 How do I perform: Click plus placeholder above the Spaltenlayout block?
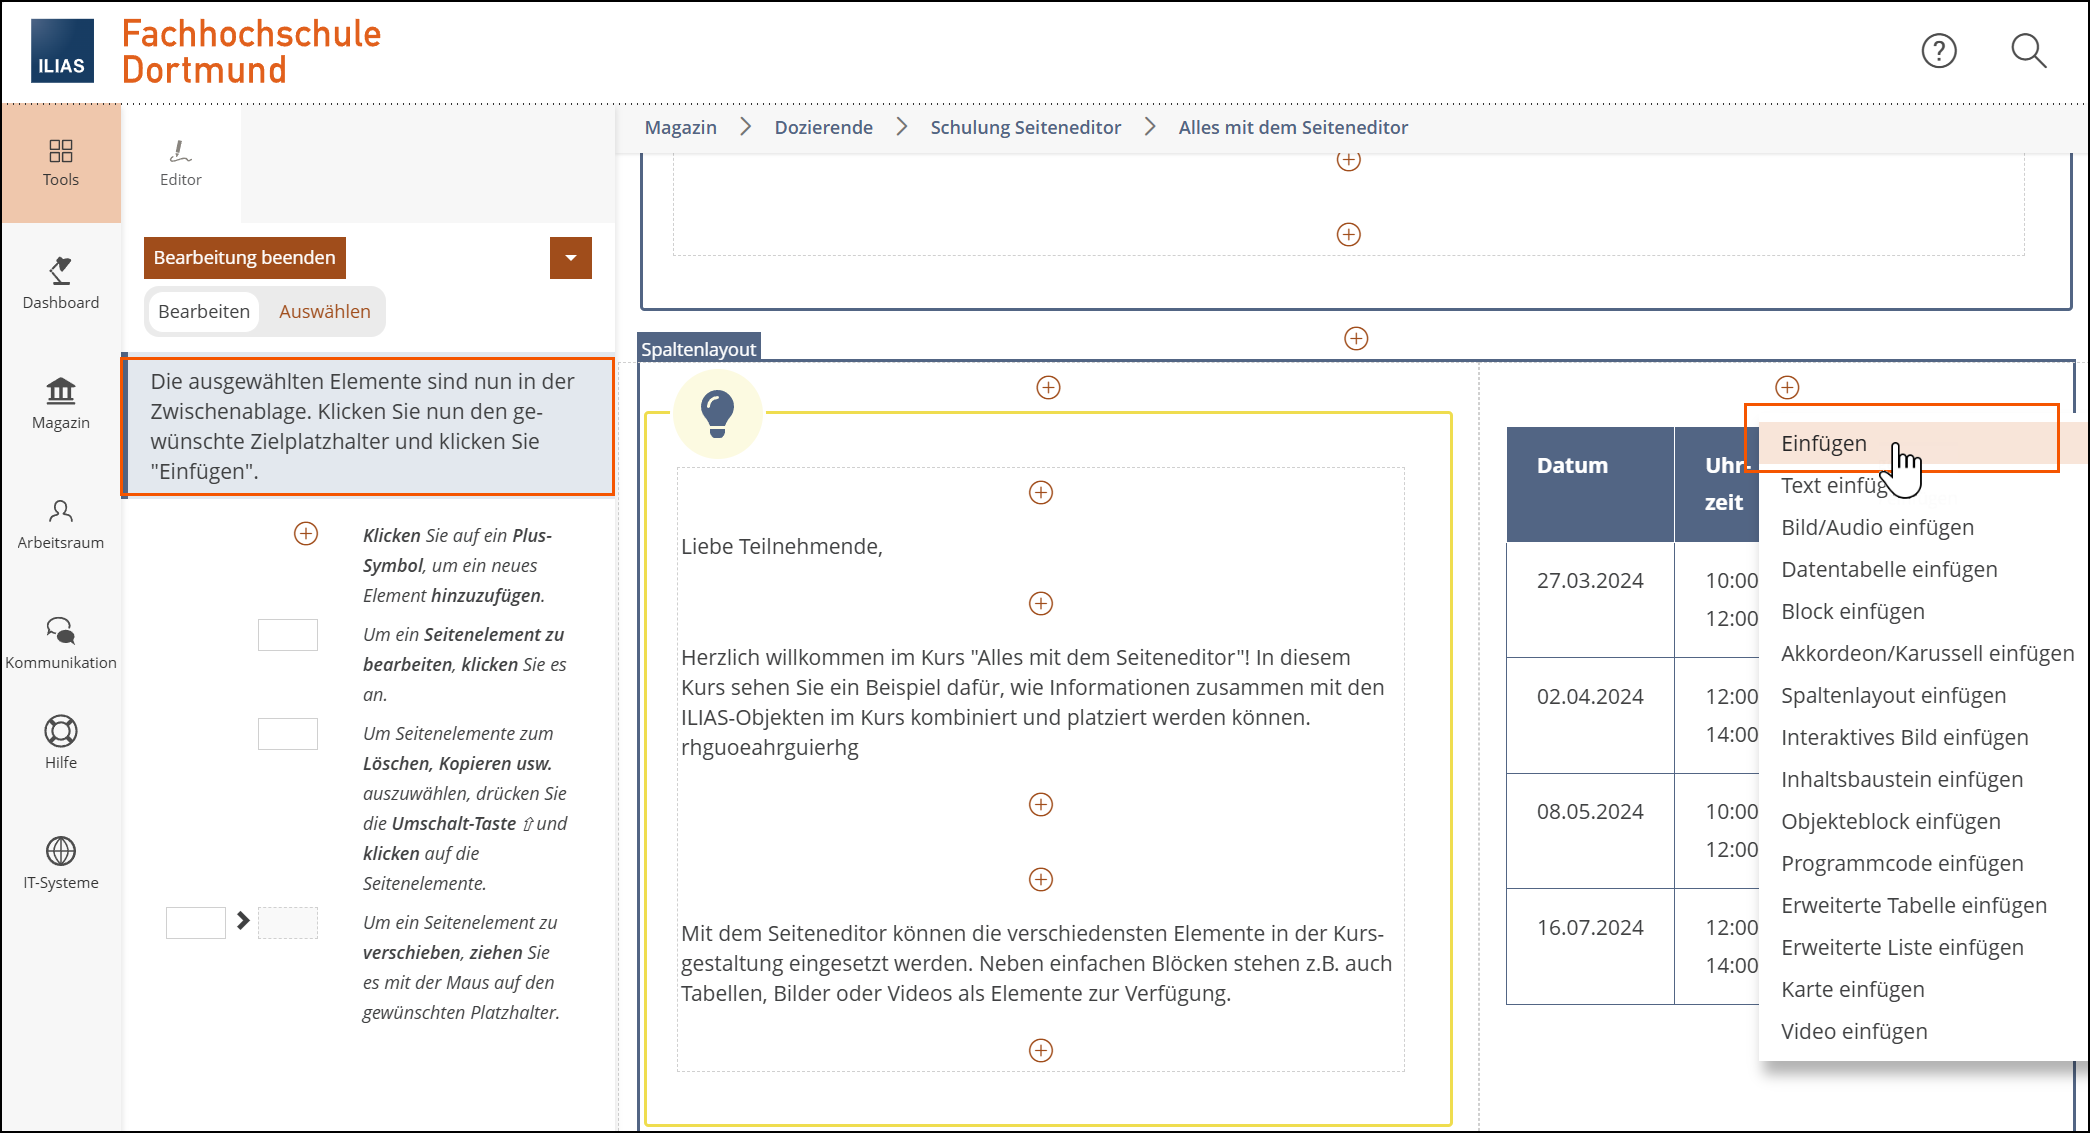(1355, 339)
